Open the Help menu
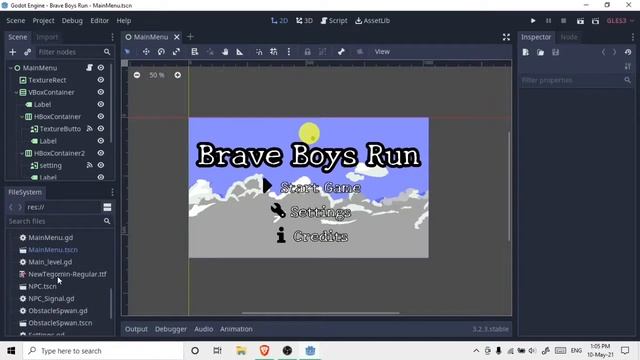 [124, 20]
